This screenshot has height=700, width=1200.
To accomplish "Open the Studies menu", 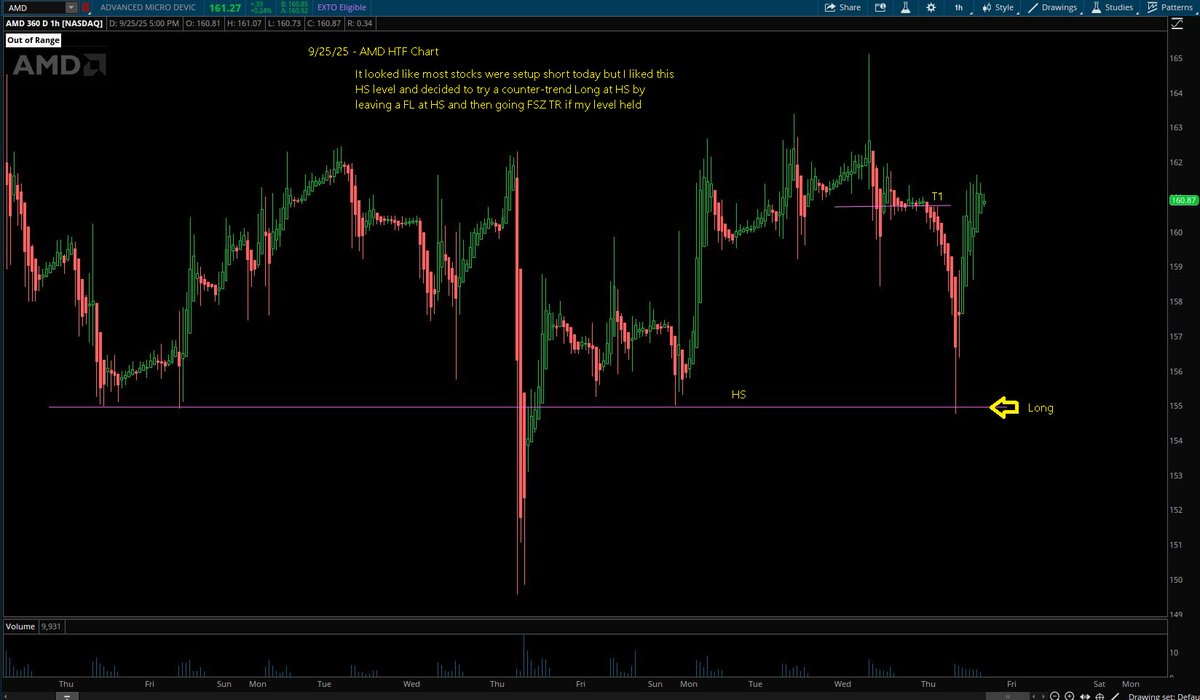I will pyautogui.click(x=1112, y=7).
